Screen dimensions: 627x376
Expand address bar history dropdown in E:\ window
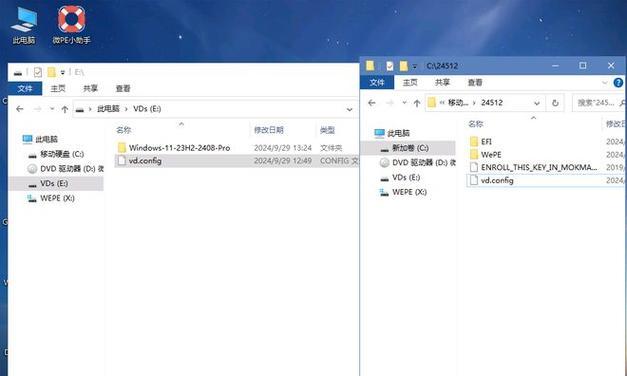349,109
